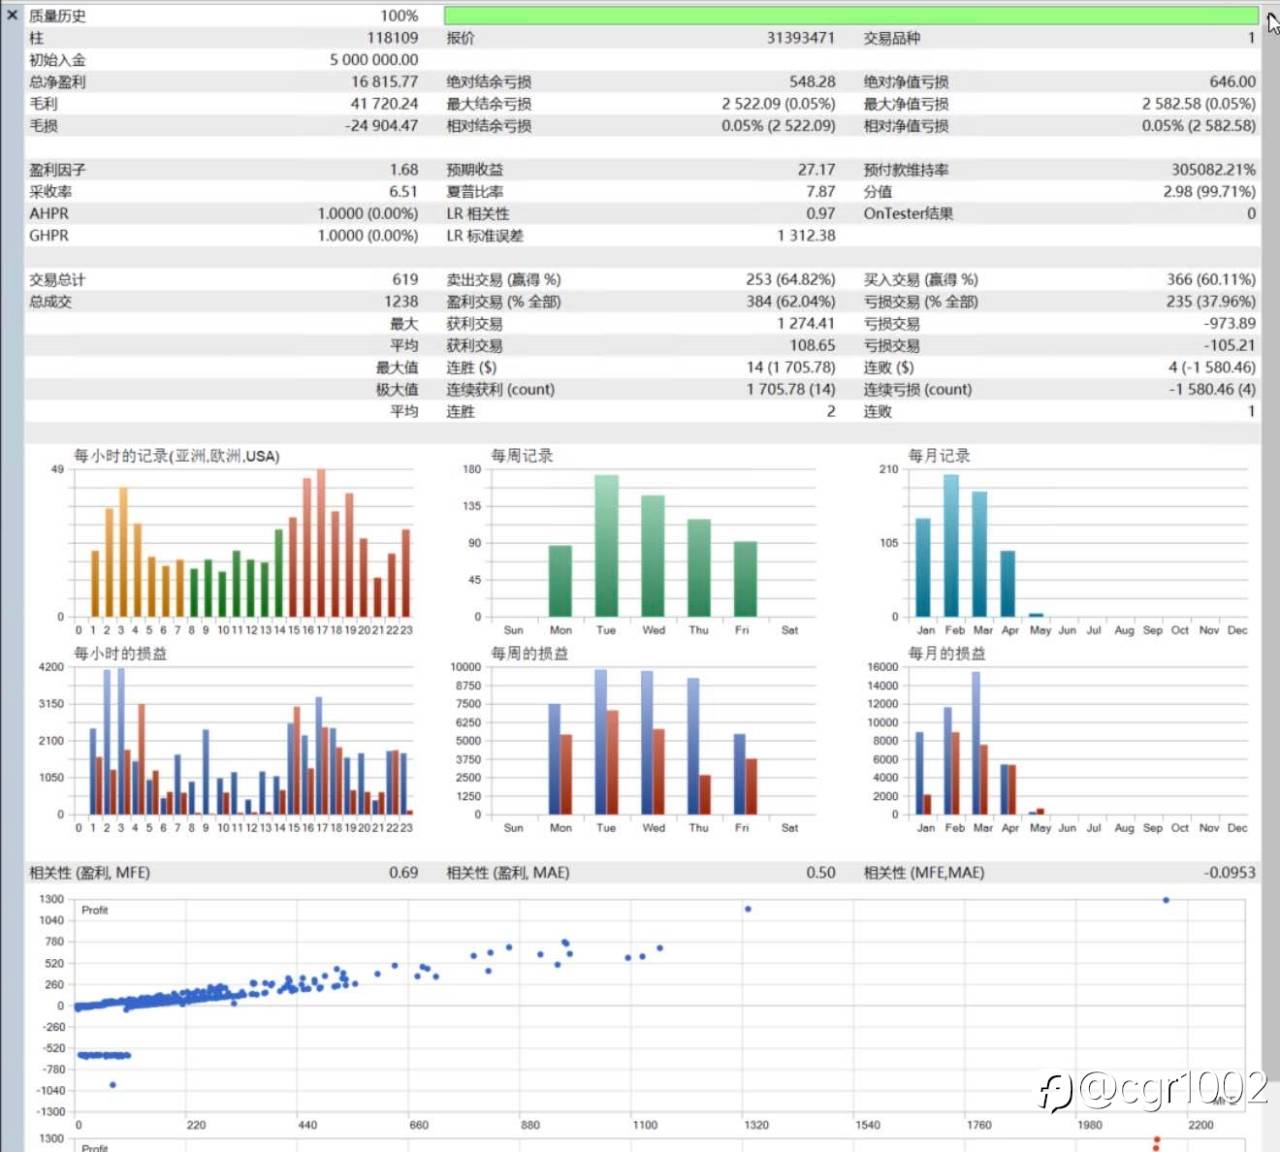Click the 夏普比率 value 7.87
The height and width of the screenshot is (1152, 1280).
coord(821,192)
